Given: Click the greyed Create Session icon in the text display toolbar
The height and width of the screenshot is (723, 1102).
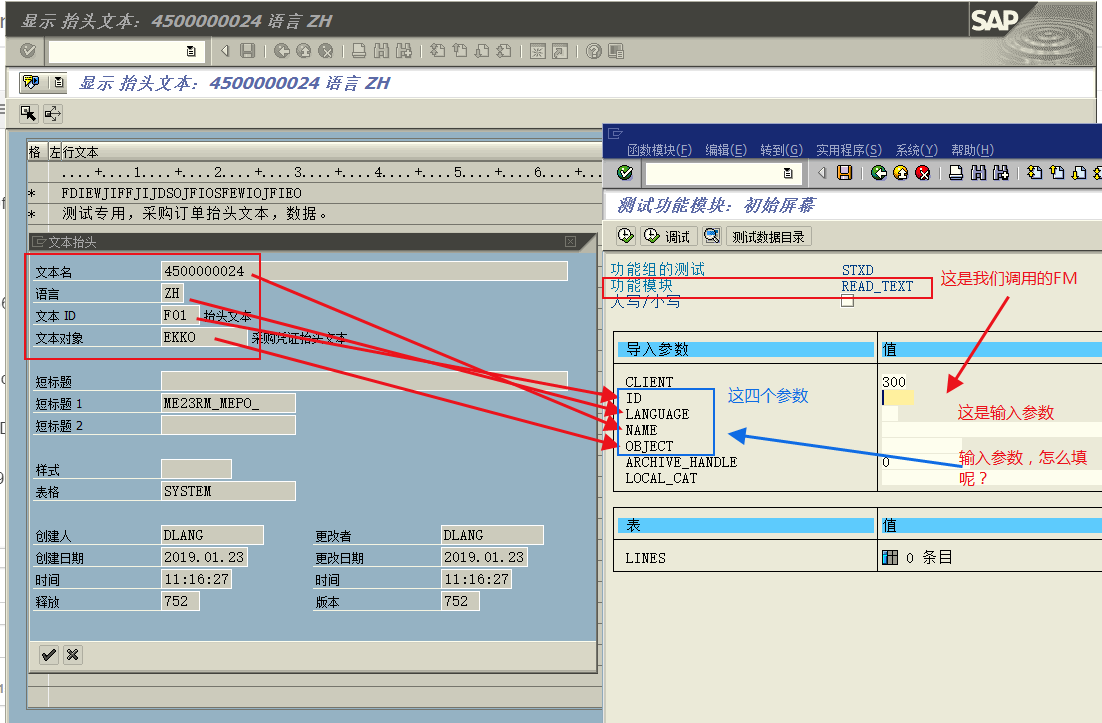Looking at the screenshot, I should coord(538,51).
